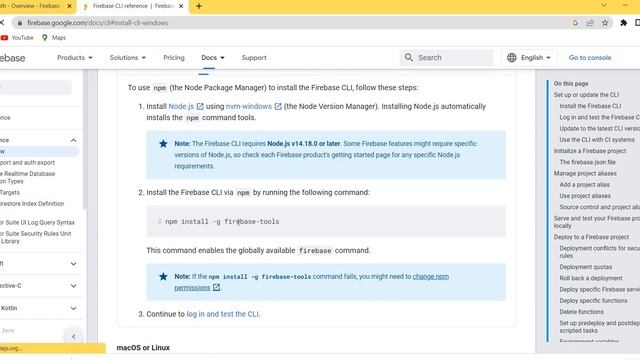This screenshot has width=640, height=360.
Task: Open the change npm permissions link
Action: [x=431, y=276]
